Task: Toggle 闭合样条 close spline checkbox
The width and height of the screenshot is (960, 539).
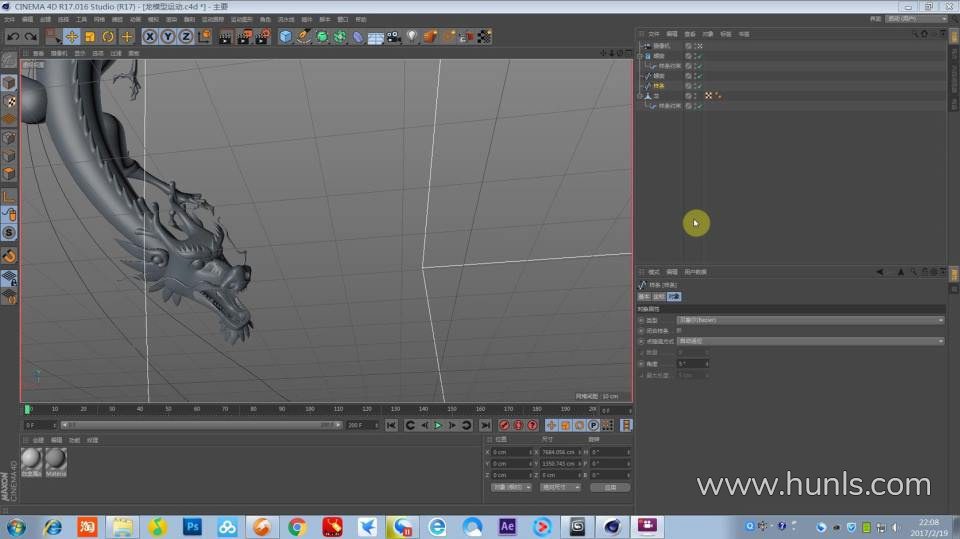Action: tap(678, 331)
